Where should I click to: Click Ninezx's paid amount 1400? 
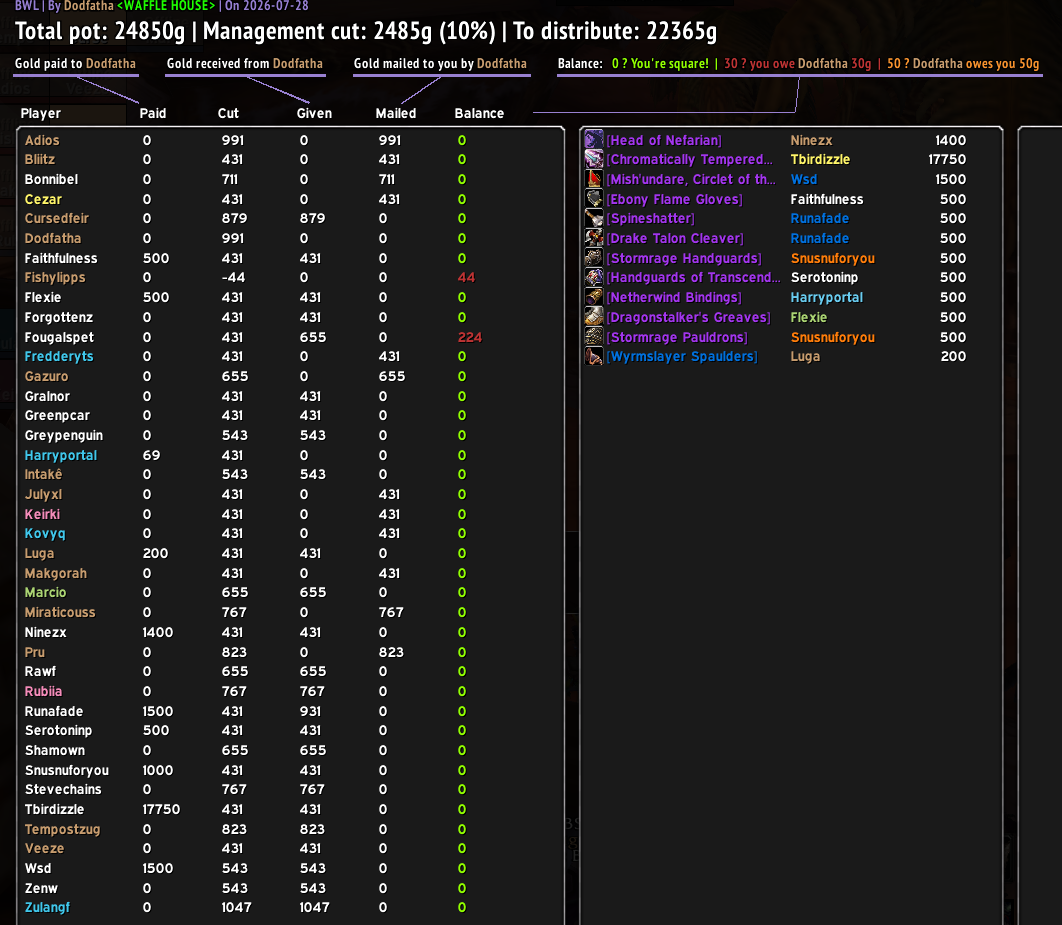[158, 632]
